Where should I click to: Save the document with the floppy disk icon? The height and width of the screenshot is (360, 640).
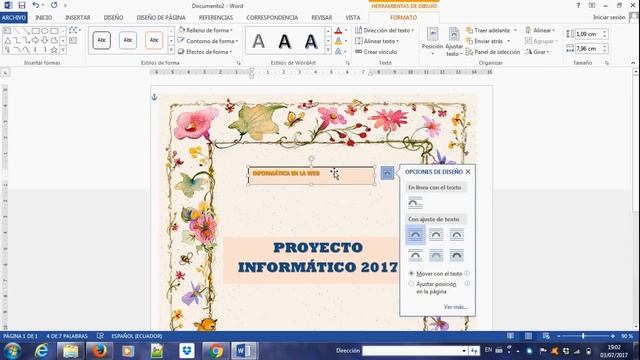click(22, 5)
